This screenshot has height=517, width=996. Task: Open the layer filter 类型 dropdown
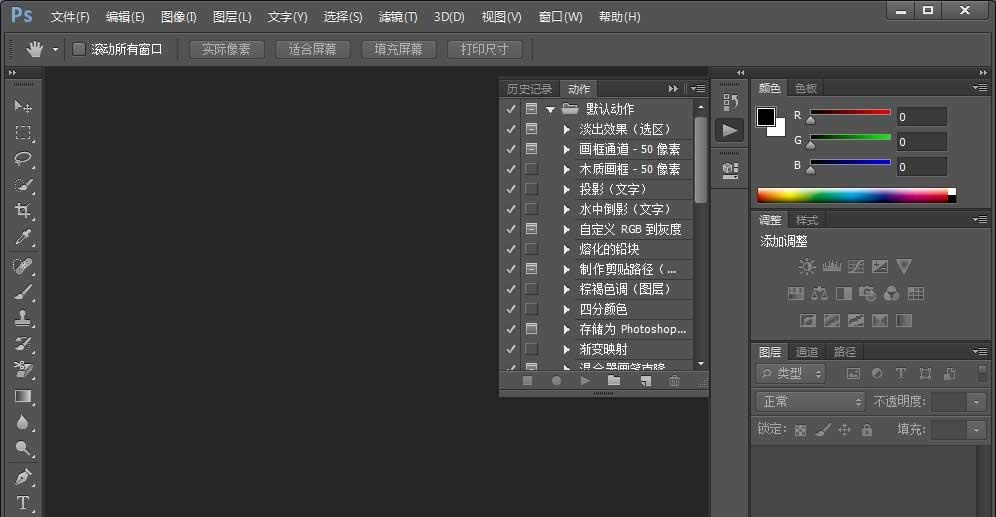790,373
